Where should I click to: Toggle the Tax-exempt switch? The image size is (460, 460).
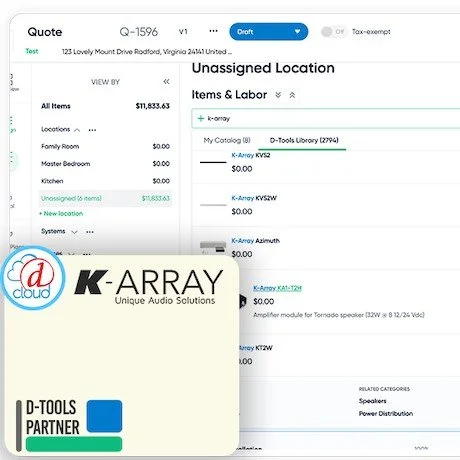click(x=333, y=32)
